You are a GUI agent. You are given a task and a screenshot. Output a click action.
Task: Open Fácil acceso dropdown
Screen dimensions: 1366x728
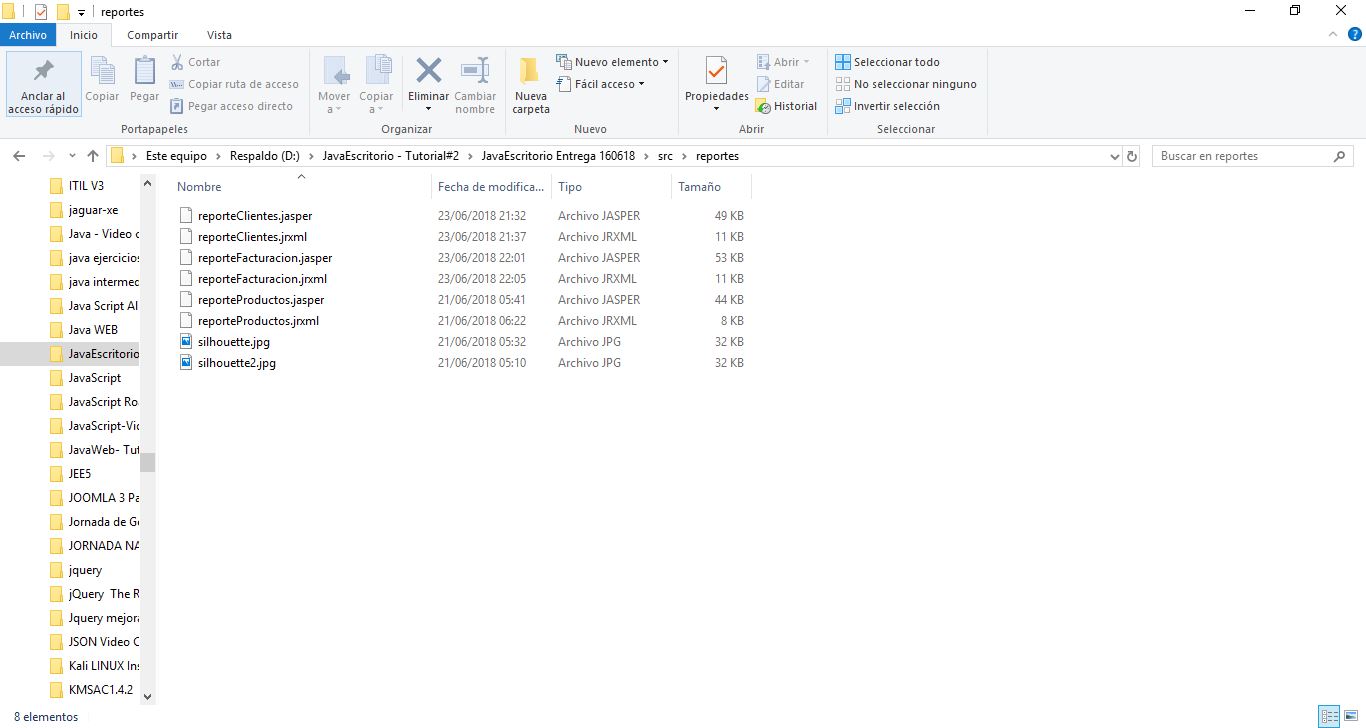pyautogui.click(x=601, y=84)
